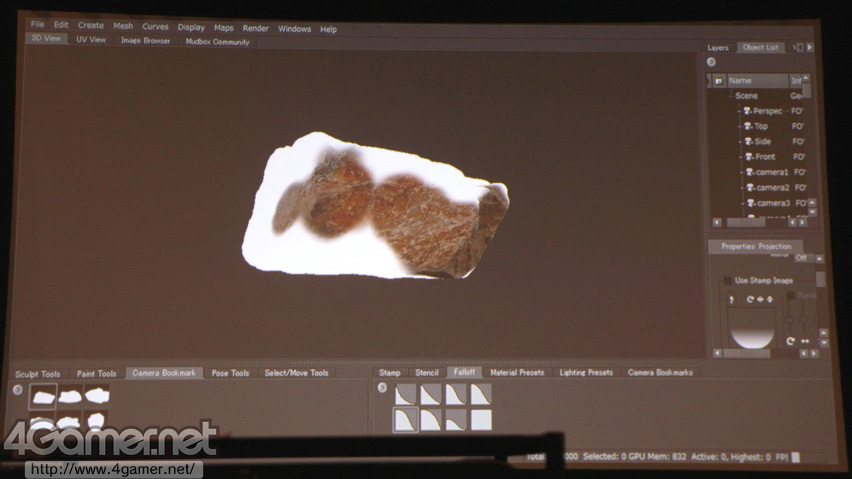Expand the Top camera node
This screenshot has width=852, height=479.
pos(740,126)
